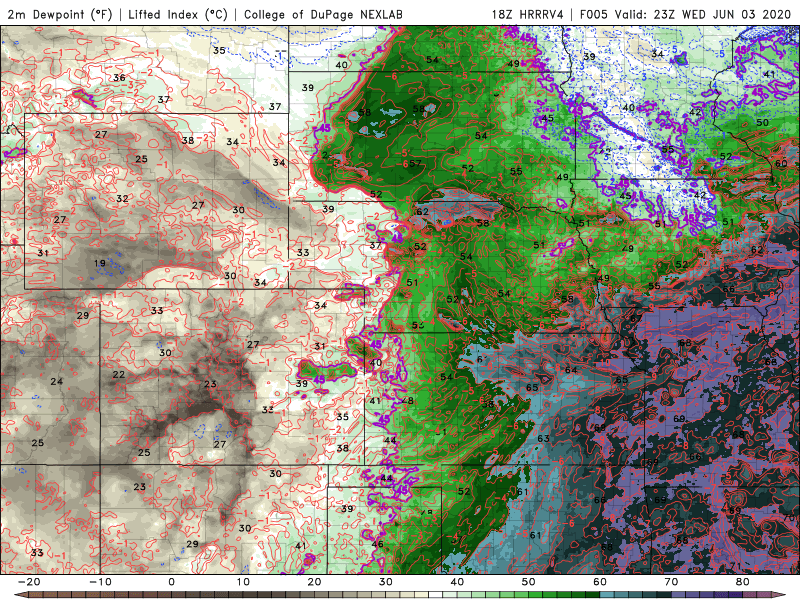Click the 50 dewpoint value on the map
Image resolution: width=800 pixels, height=600 pixels.
762,122
